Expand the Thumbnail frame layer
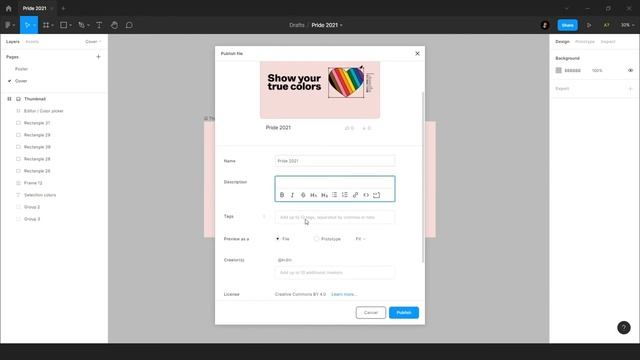This screenshot has width=640, height=360. pos(9,99)
